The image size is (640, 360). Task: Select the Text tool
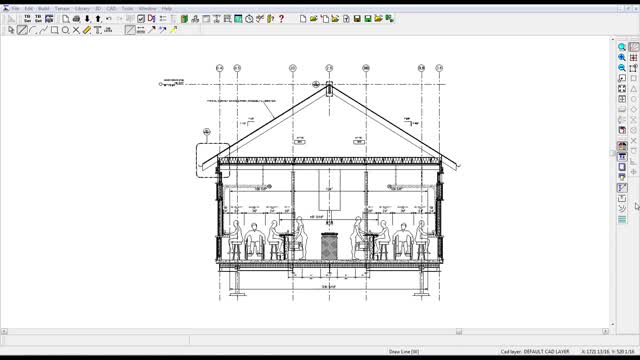click(98, 30)
